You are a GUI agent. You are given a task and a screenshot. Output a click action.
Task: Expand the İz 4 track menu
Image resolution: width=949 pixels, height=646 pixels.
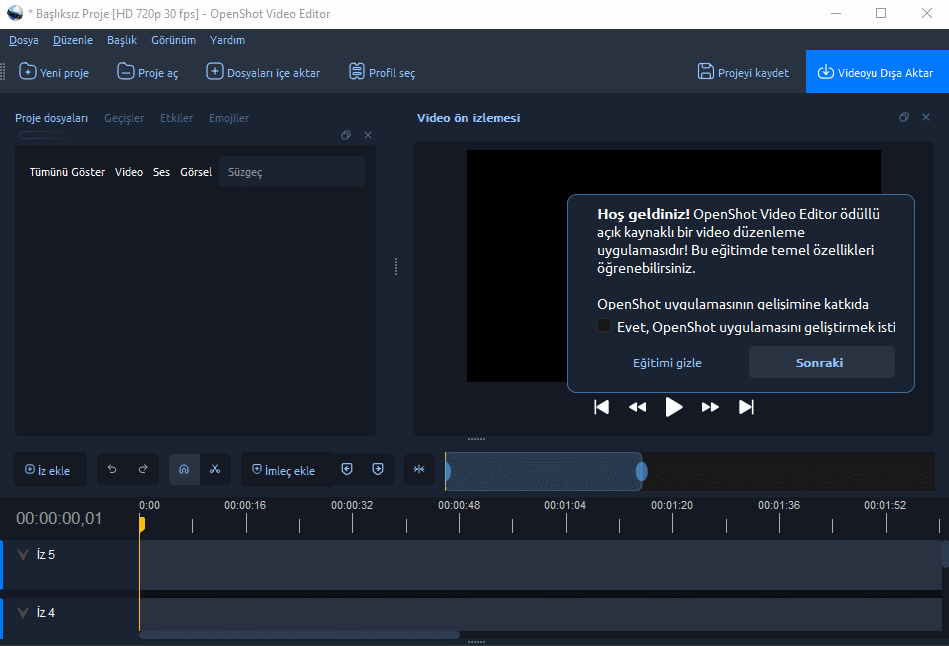(x=23, y=613)
